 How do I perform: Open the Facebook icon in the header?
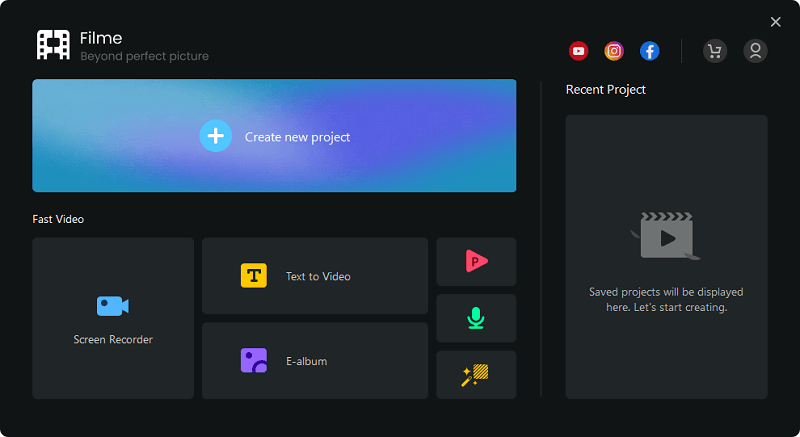(649, 51)
